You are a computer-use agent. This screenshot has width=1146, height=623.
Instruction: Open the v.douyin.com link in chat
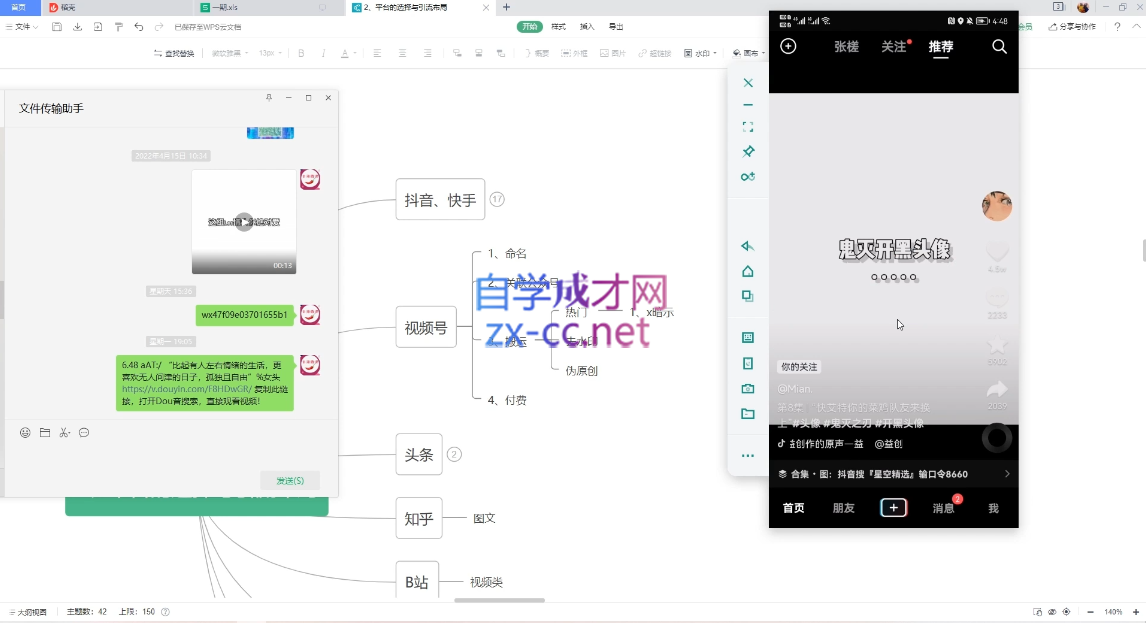pyautogui.click(x=186, y=389)
